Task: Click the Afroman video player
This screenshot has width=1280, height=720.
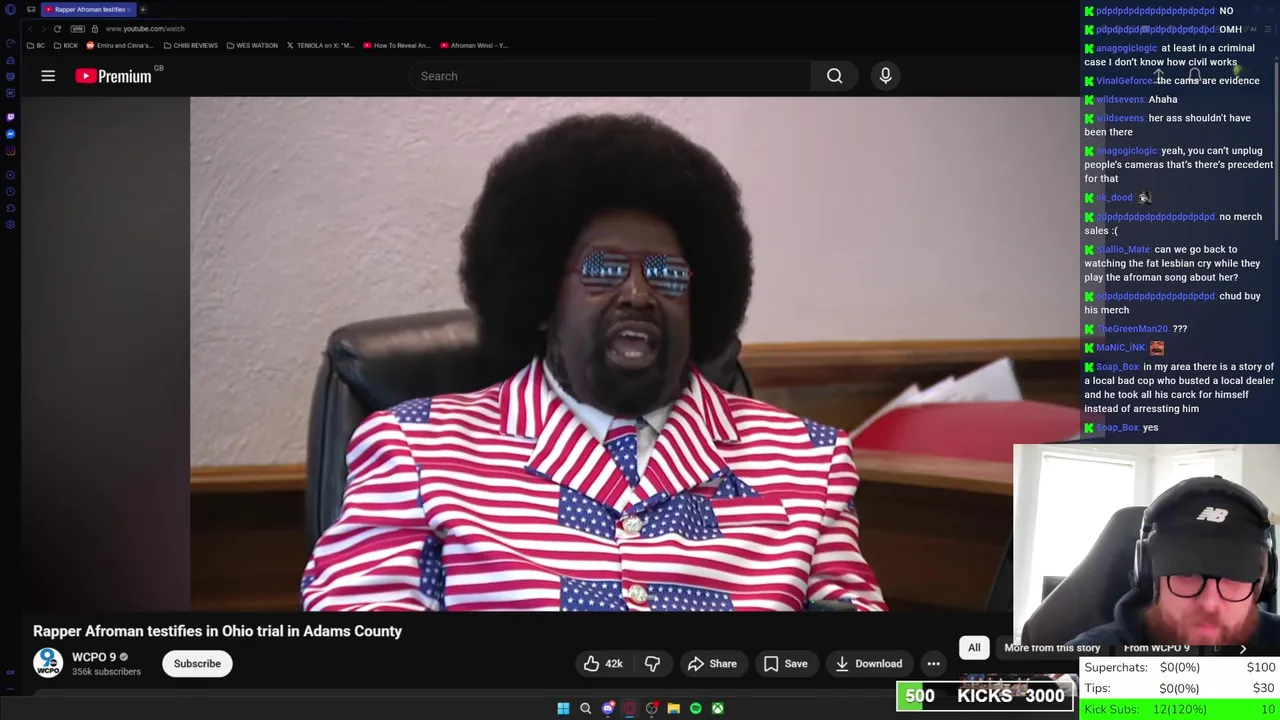Action: [x=634, y=354]
